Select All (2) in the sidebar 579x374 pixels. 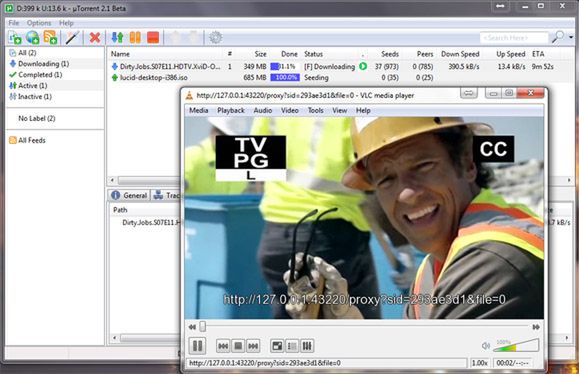coord(27,52)
